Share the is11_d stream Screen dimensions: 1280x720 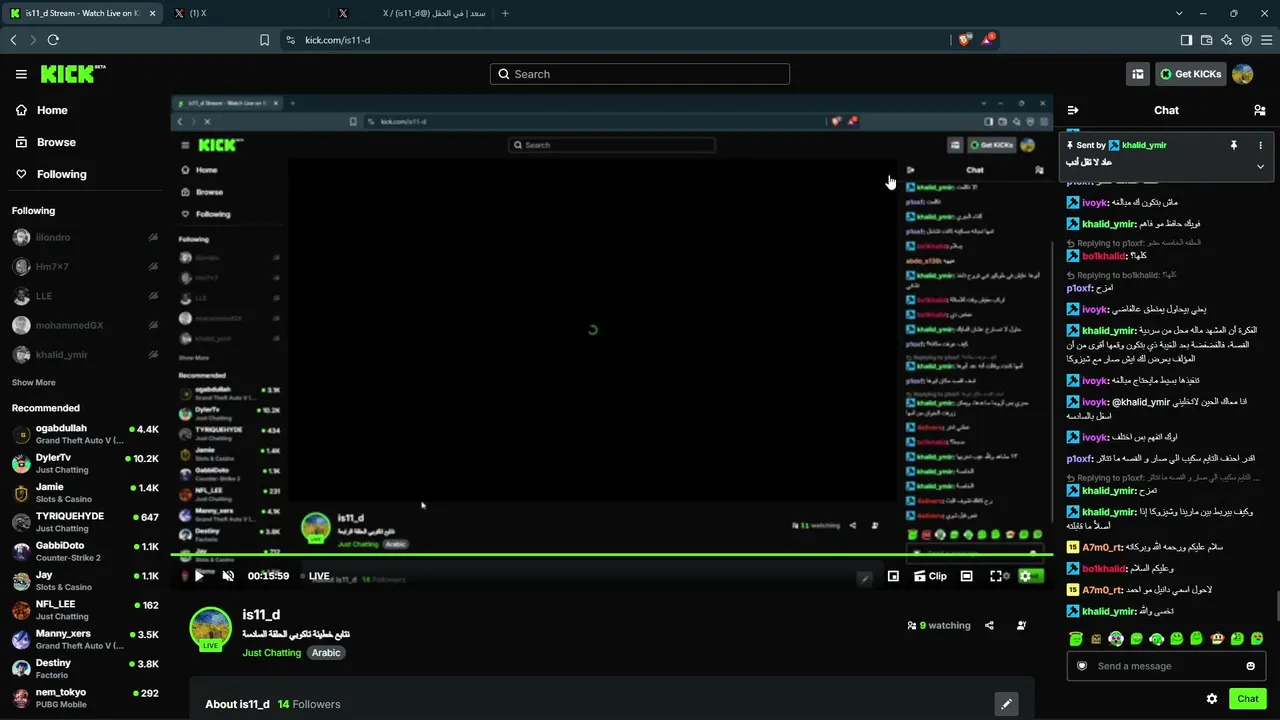click(989, 625)
